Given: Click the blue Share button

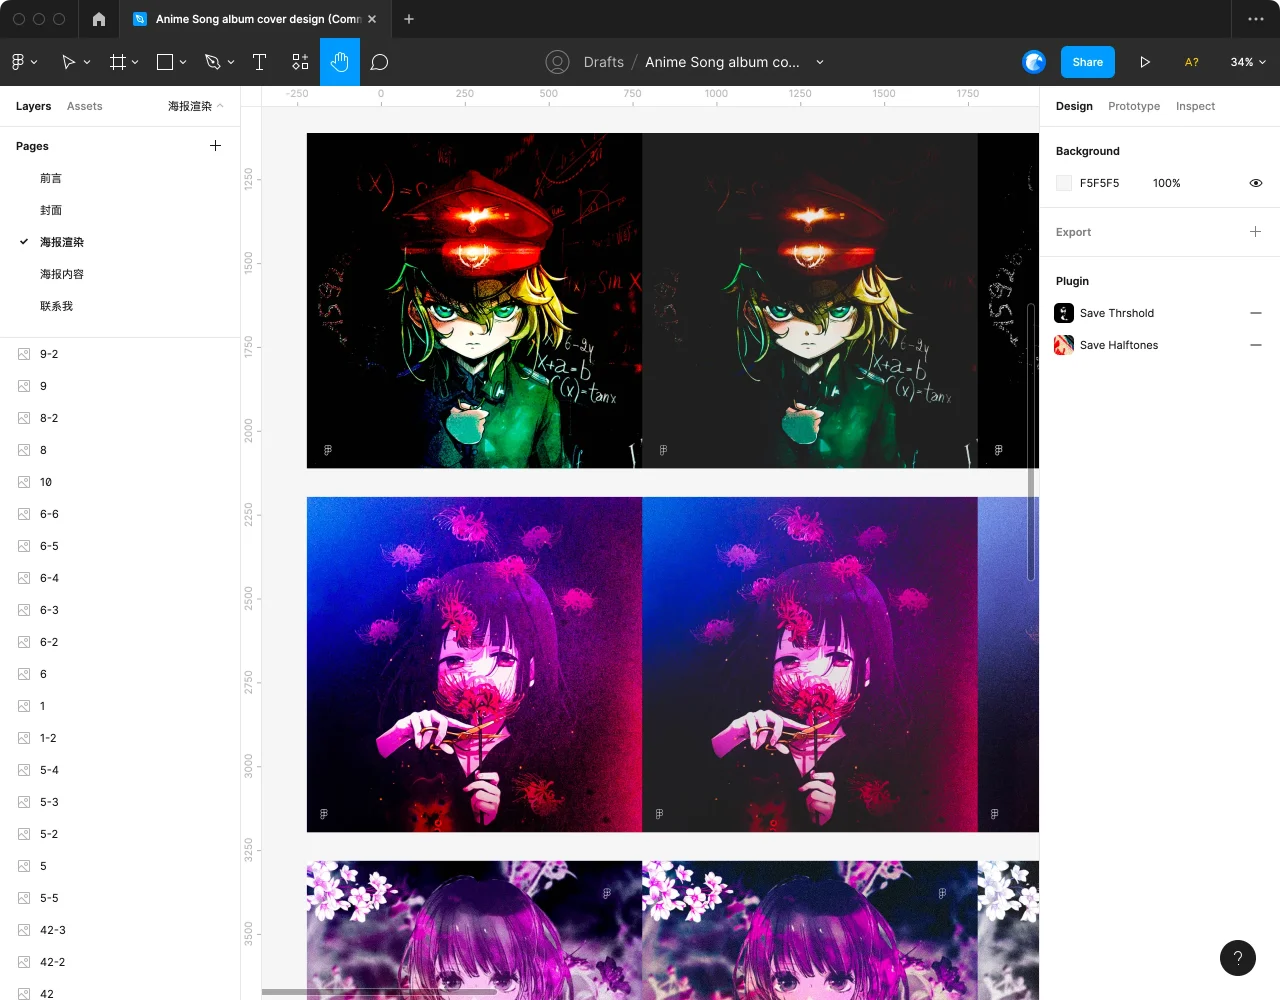Looking at the screenshot, I should click(1087, 62).
